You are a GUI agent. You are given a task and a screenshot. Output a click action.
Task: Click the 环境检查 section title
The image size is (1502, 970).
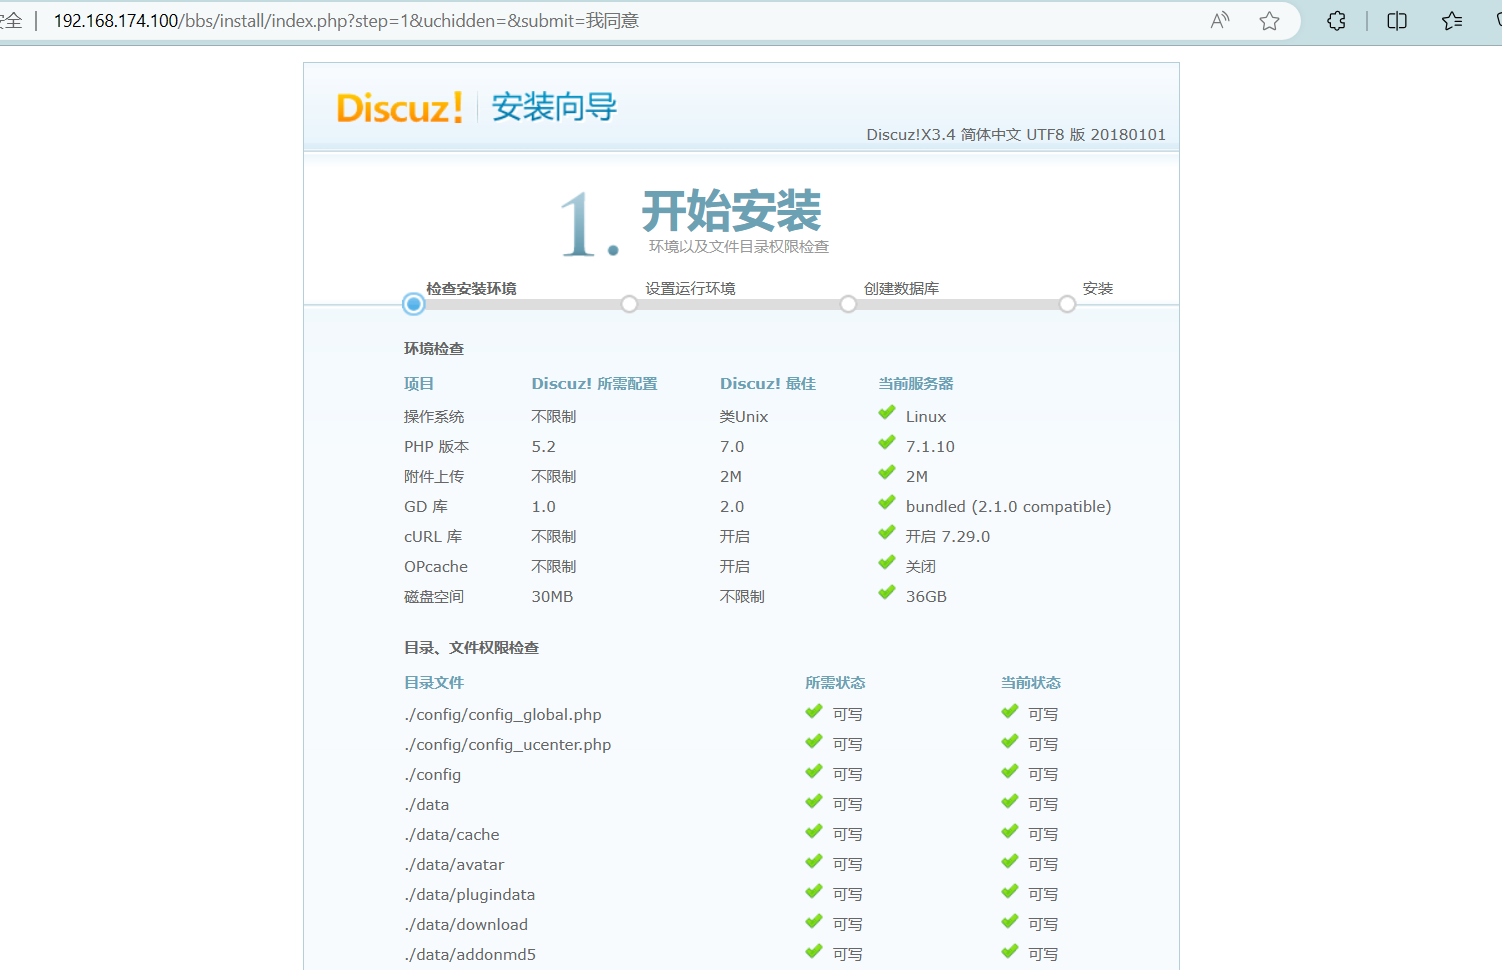pyautogui.click(x=434, y=349)
